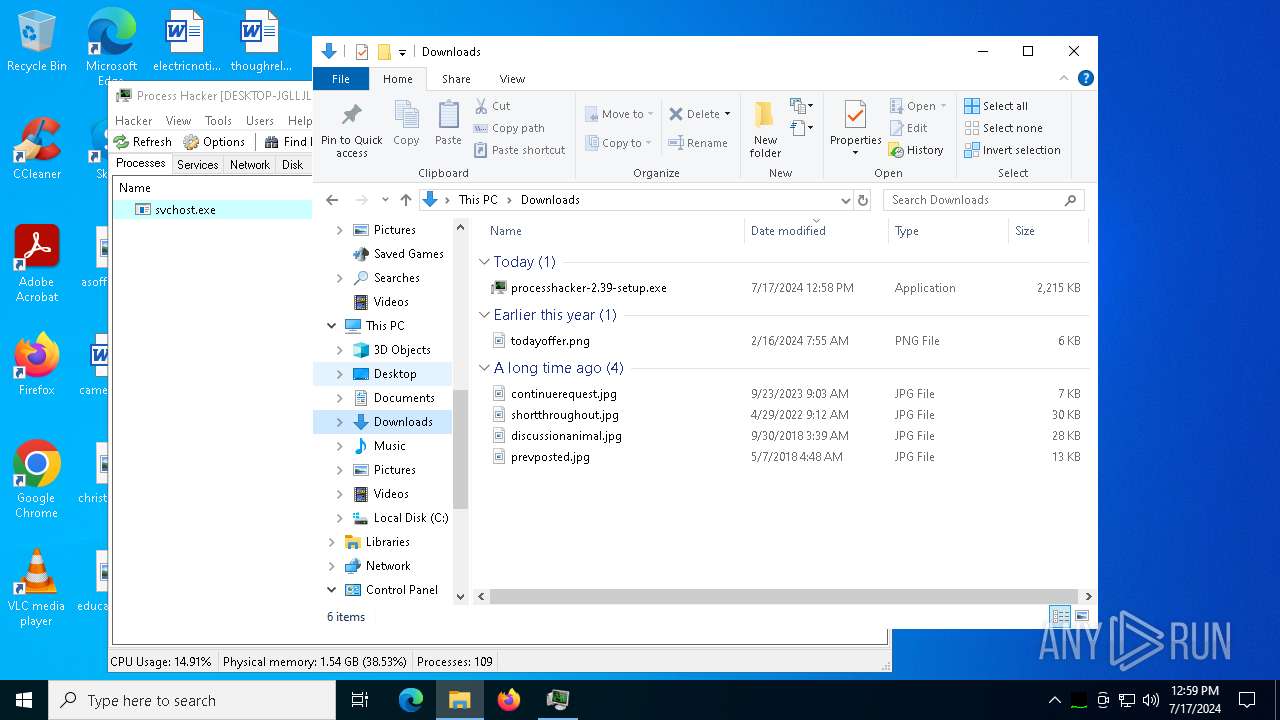Viewport: 1280px width, 720px height.
Task: Open Recycle Bin desktop icon
Action: tap(36, 41)
